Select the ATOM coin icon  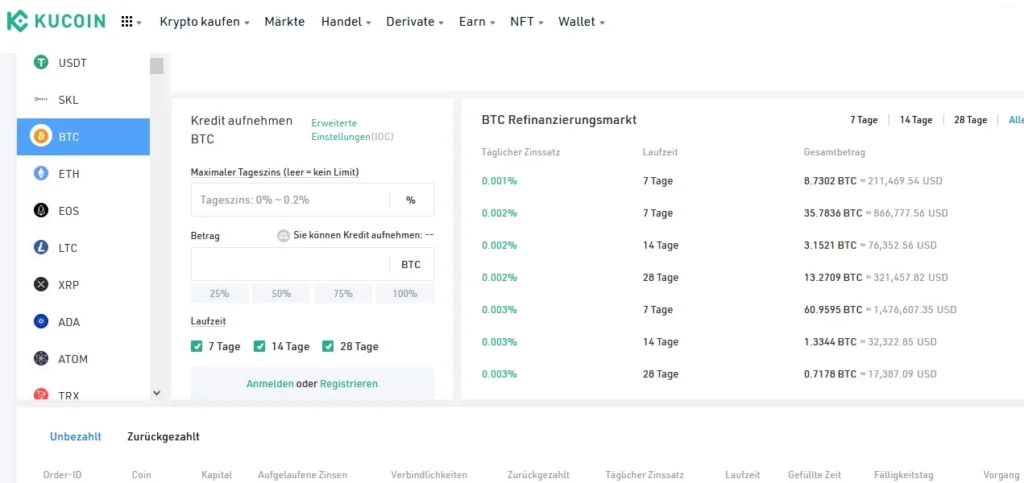click(41, 358)
